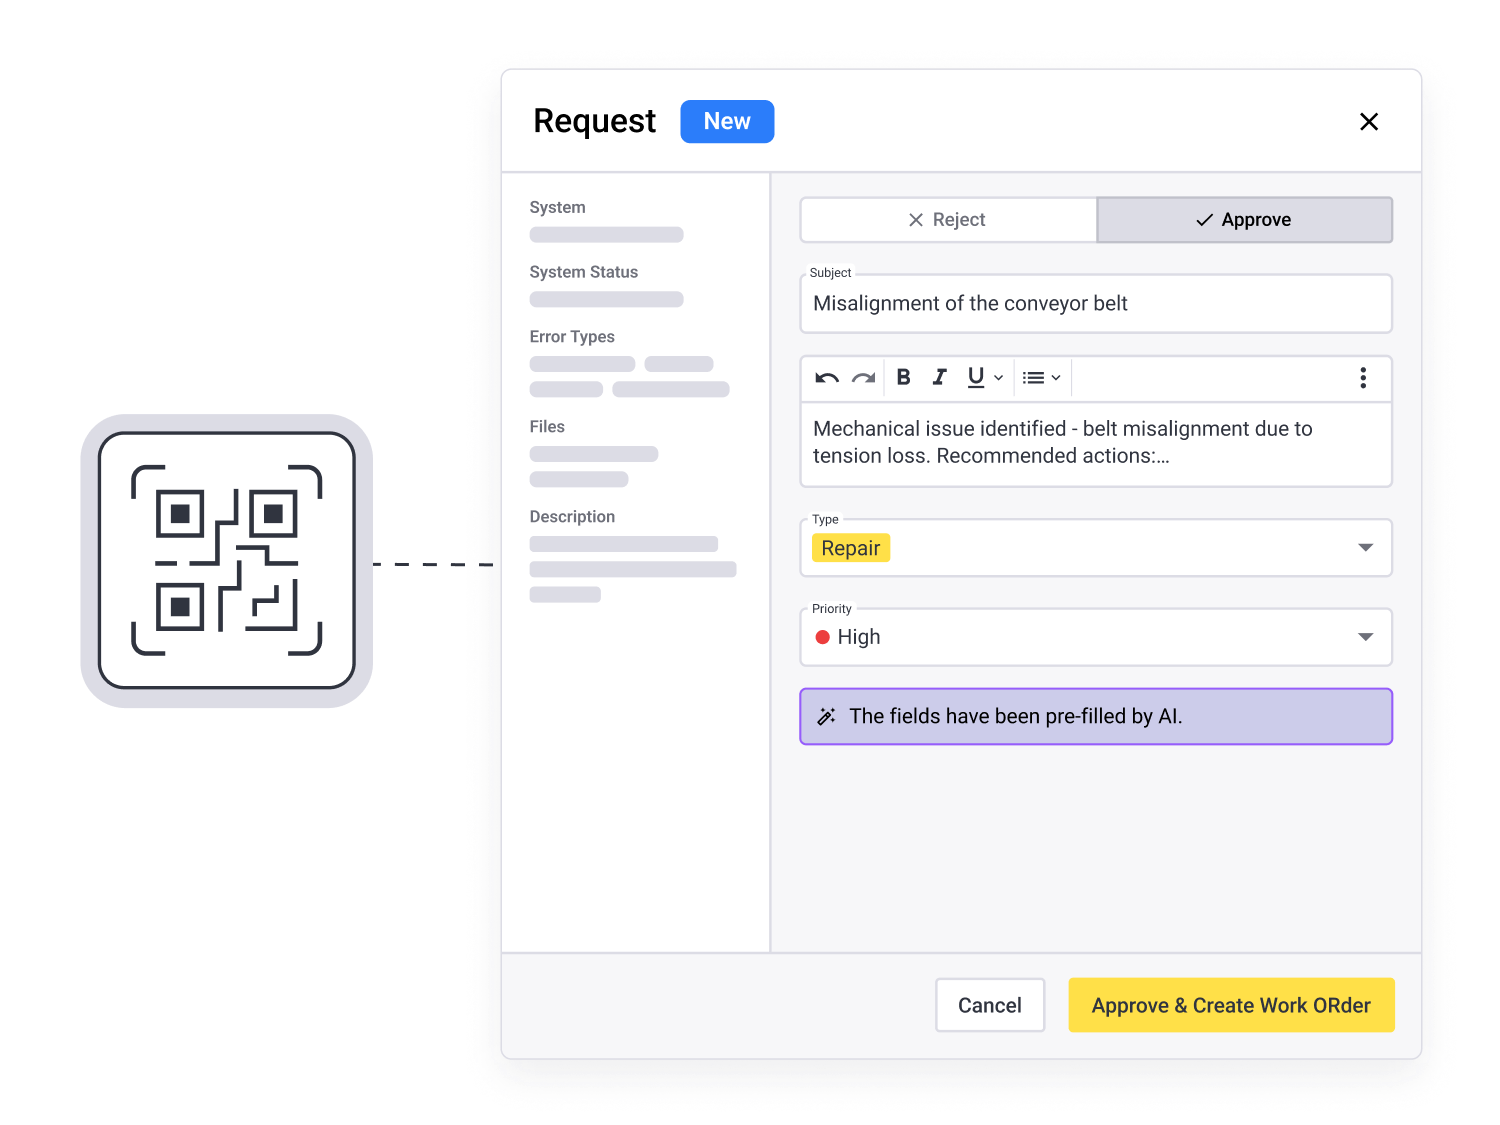Viewport: 1500px width, 1125px height.
Task: Toggle italic formatting
Action: tap(939, 377)
